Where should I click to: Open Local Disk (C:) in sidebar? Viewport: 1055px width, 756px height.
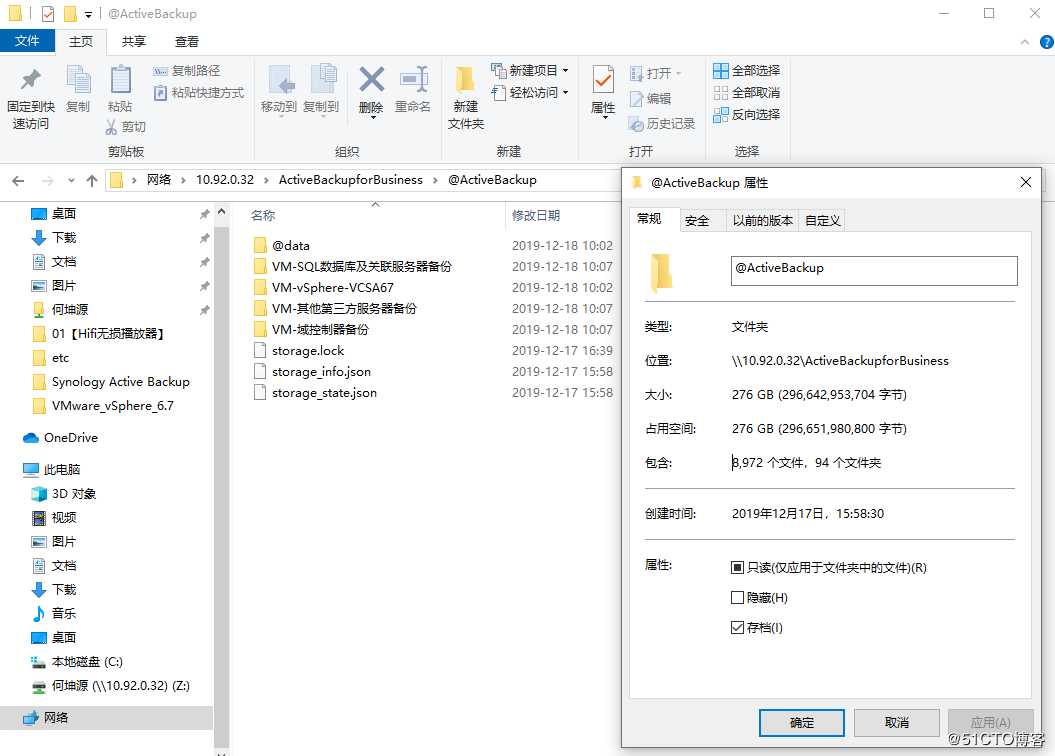[77, 662]
